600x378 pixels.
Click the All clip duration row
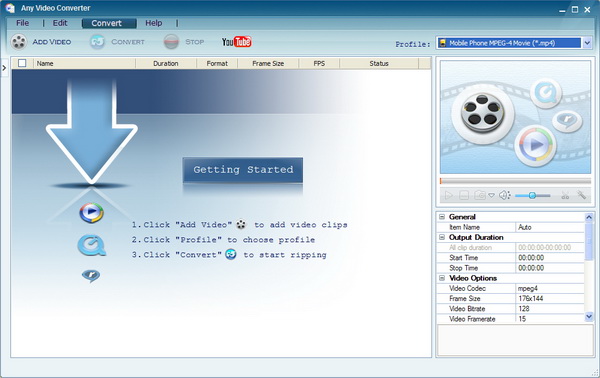coord(511,248)
